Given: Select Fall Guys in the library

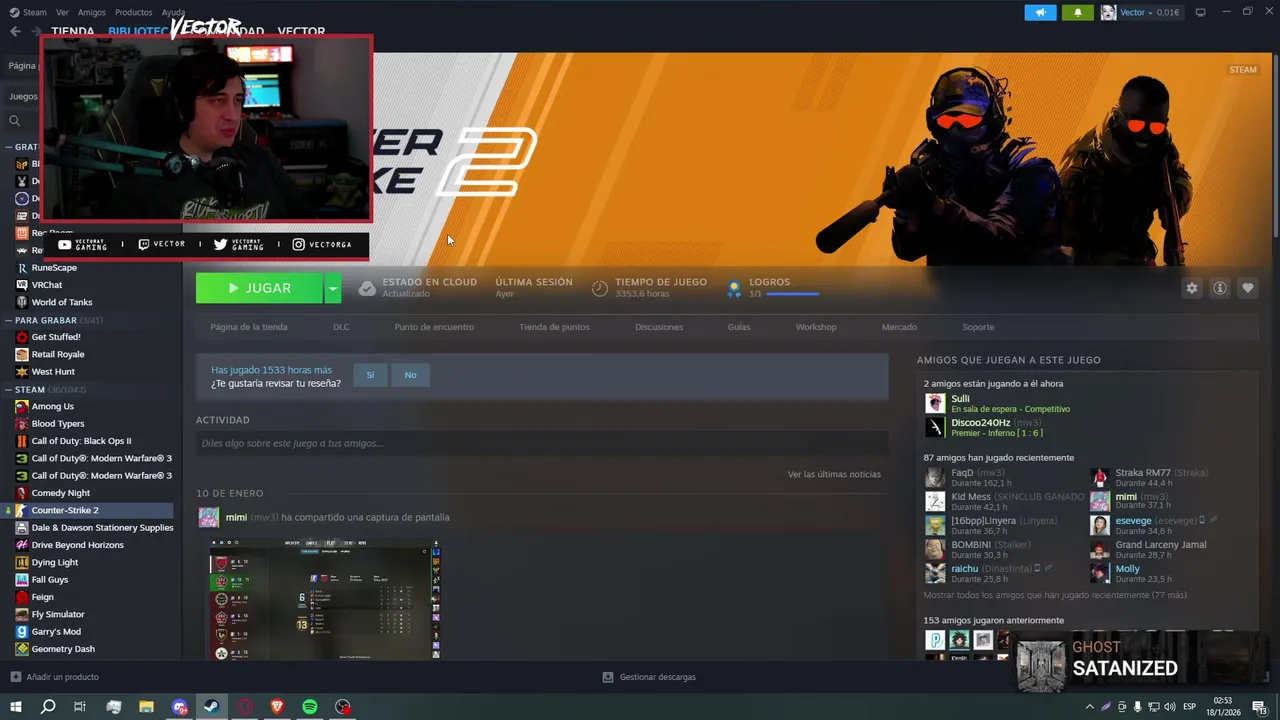Looking at the screenshot, I should [50, 580].
